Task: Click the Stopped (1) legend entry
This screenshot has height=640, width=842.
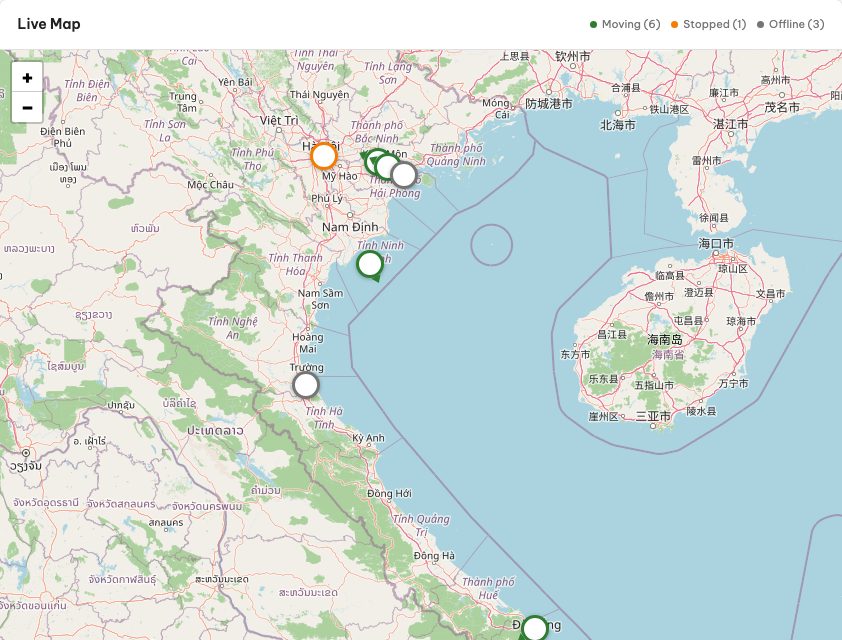Action: (x=709, y=24)
